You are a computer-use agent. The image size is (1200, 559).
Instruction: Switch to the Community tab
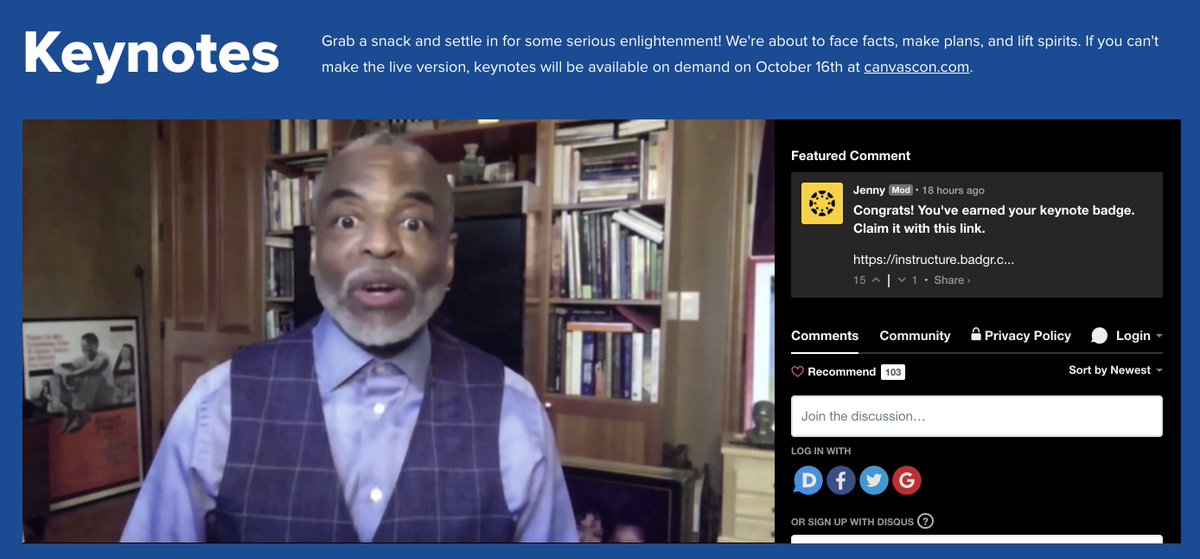click(x=915, y=336)
